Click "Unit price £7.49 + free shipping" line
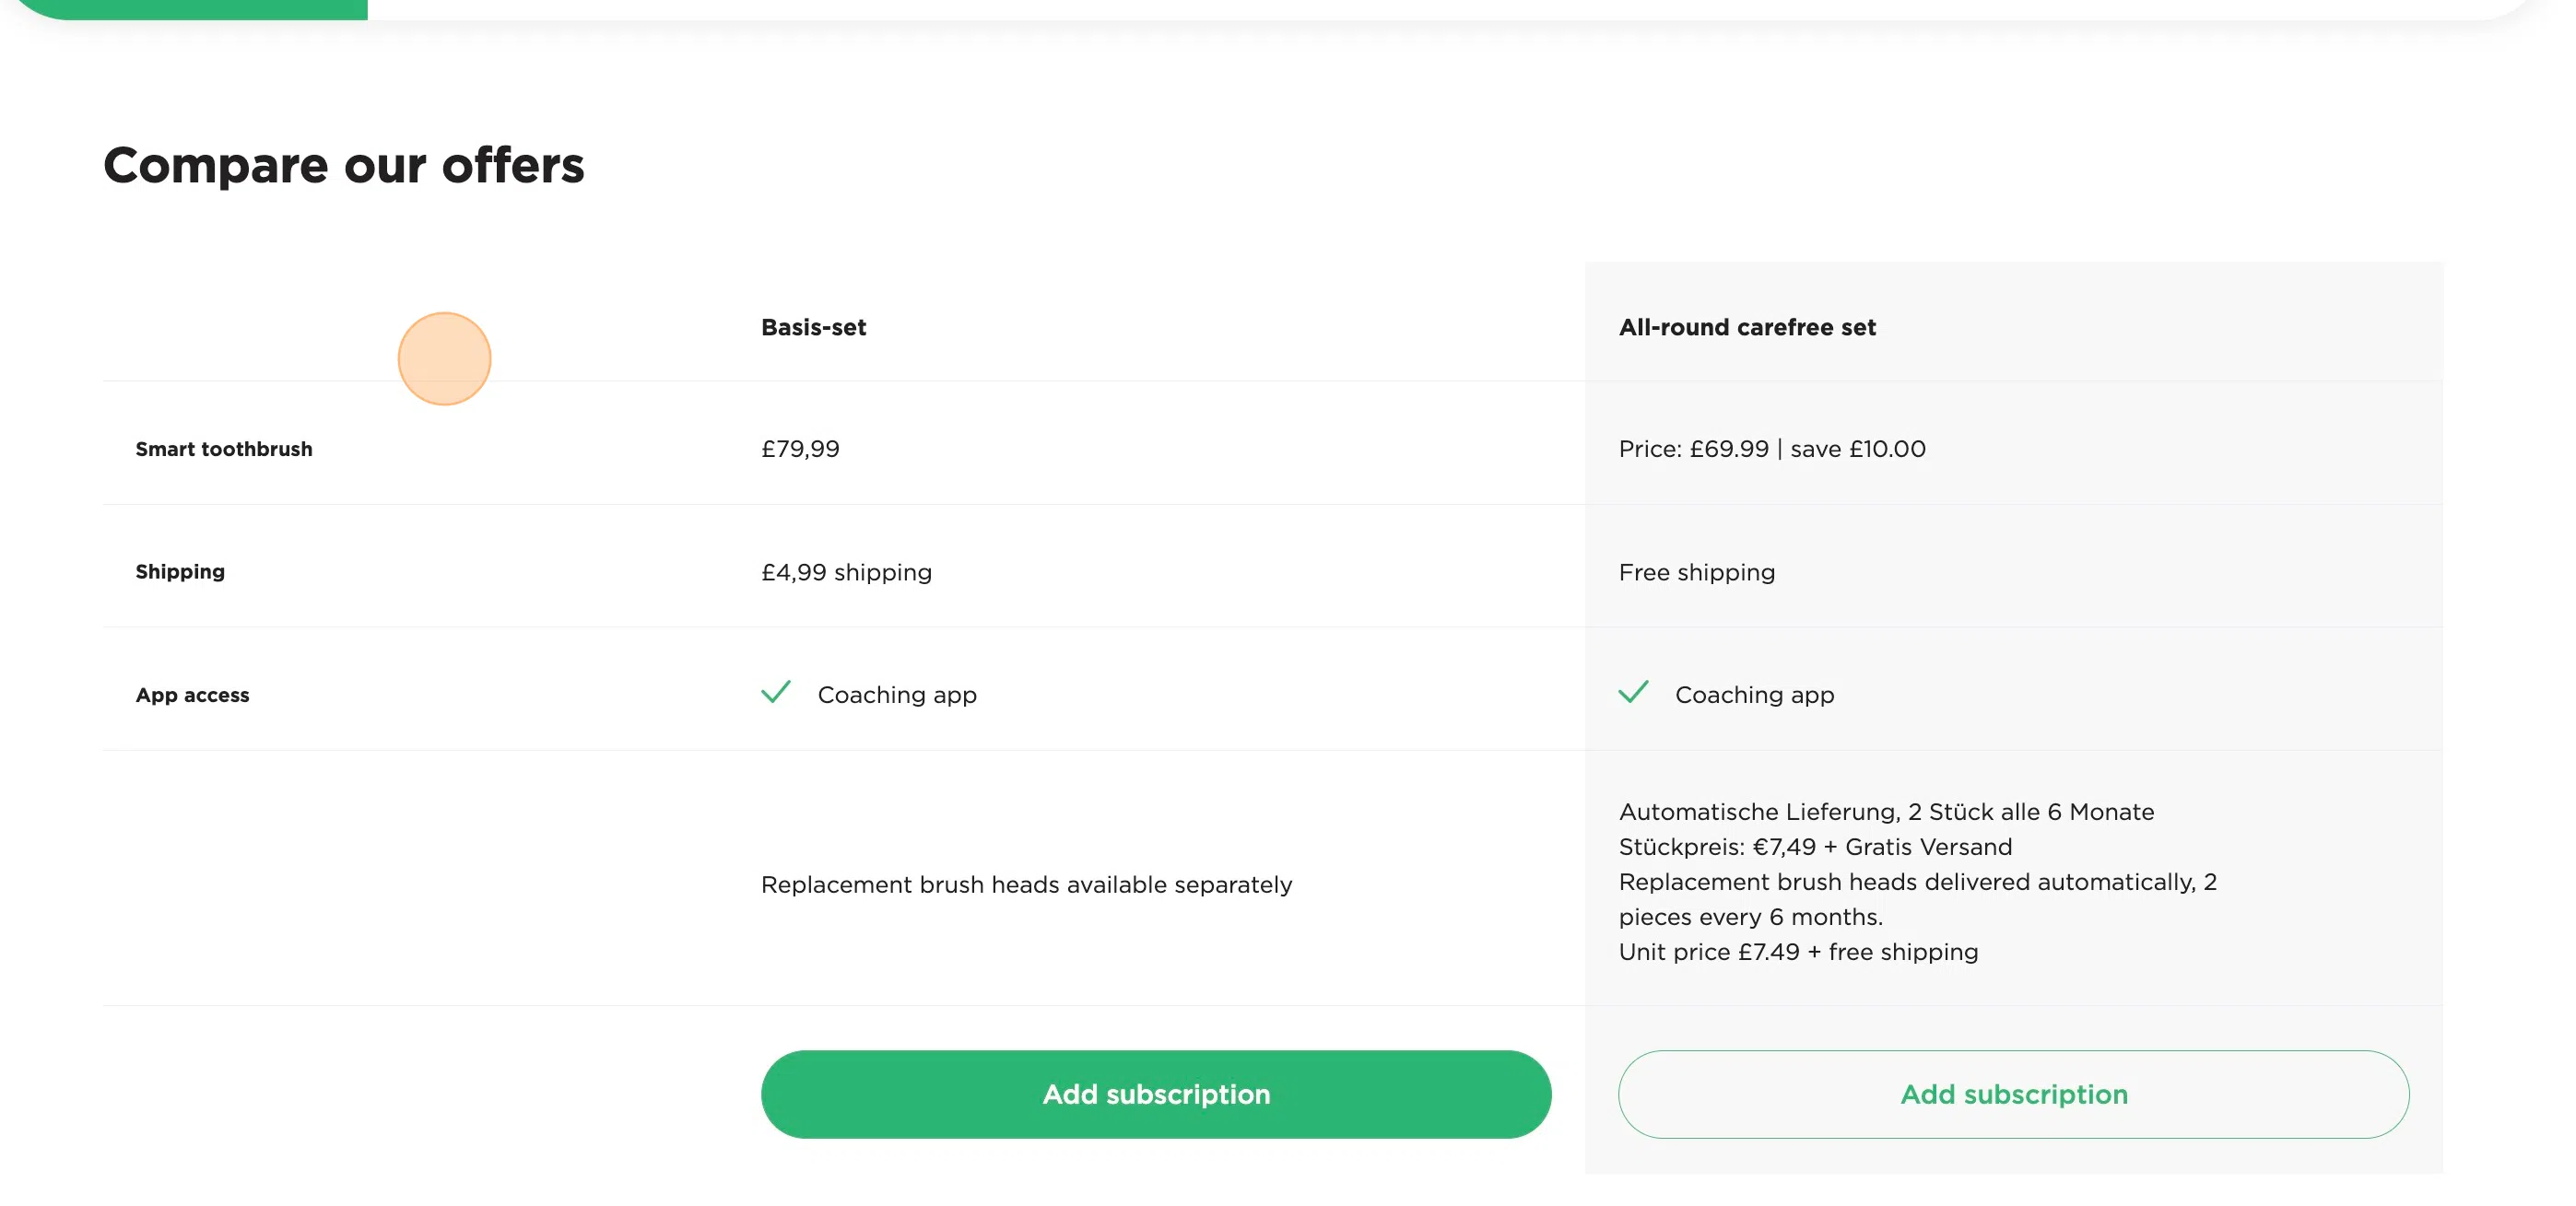Screen dimensions: 2576x1206 1798,952
